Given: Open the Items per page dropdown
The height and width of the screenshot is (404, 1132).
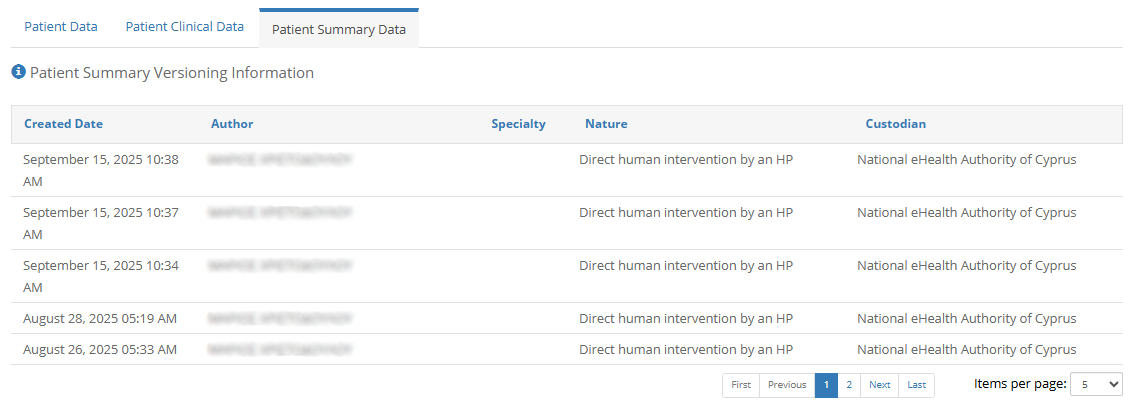Looking at the screenshot, I should pyautogui.click(x=1096, y=384).
